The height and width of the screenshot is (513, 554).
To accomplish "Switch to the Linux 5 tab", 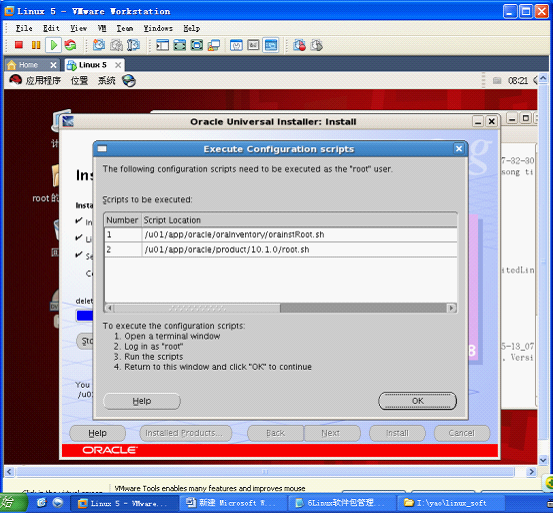I will pos(93,65).
